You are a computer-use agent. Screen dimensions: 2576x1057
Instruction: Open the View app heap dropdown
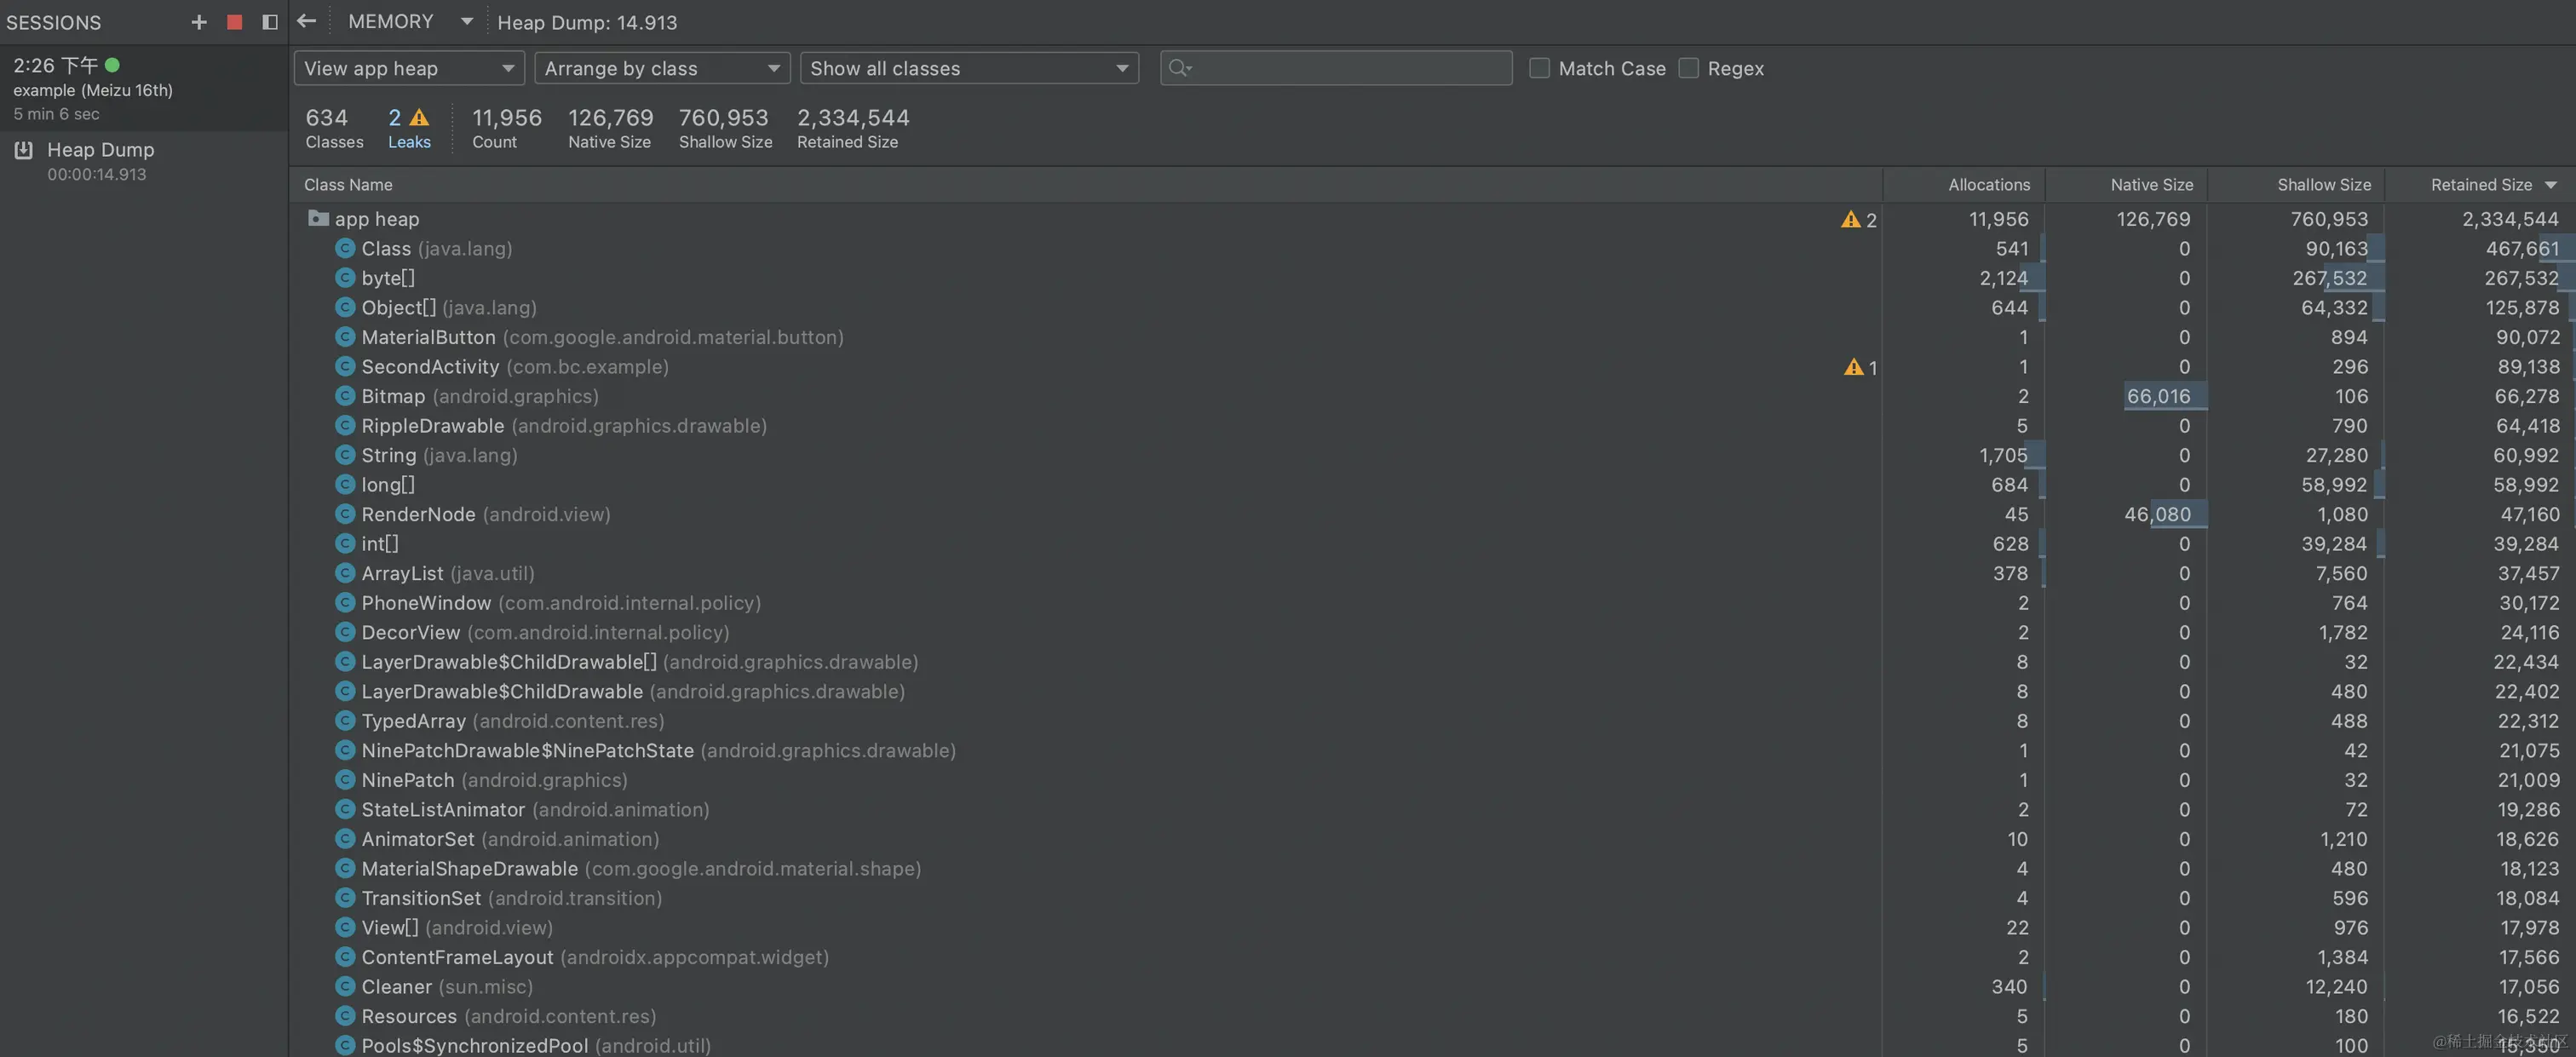tap(409, 68)
